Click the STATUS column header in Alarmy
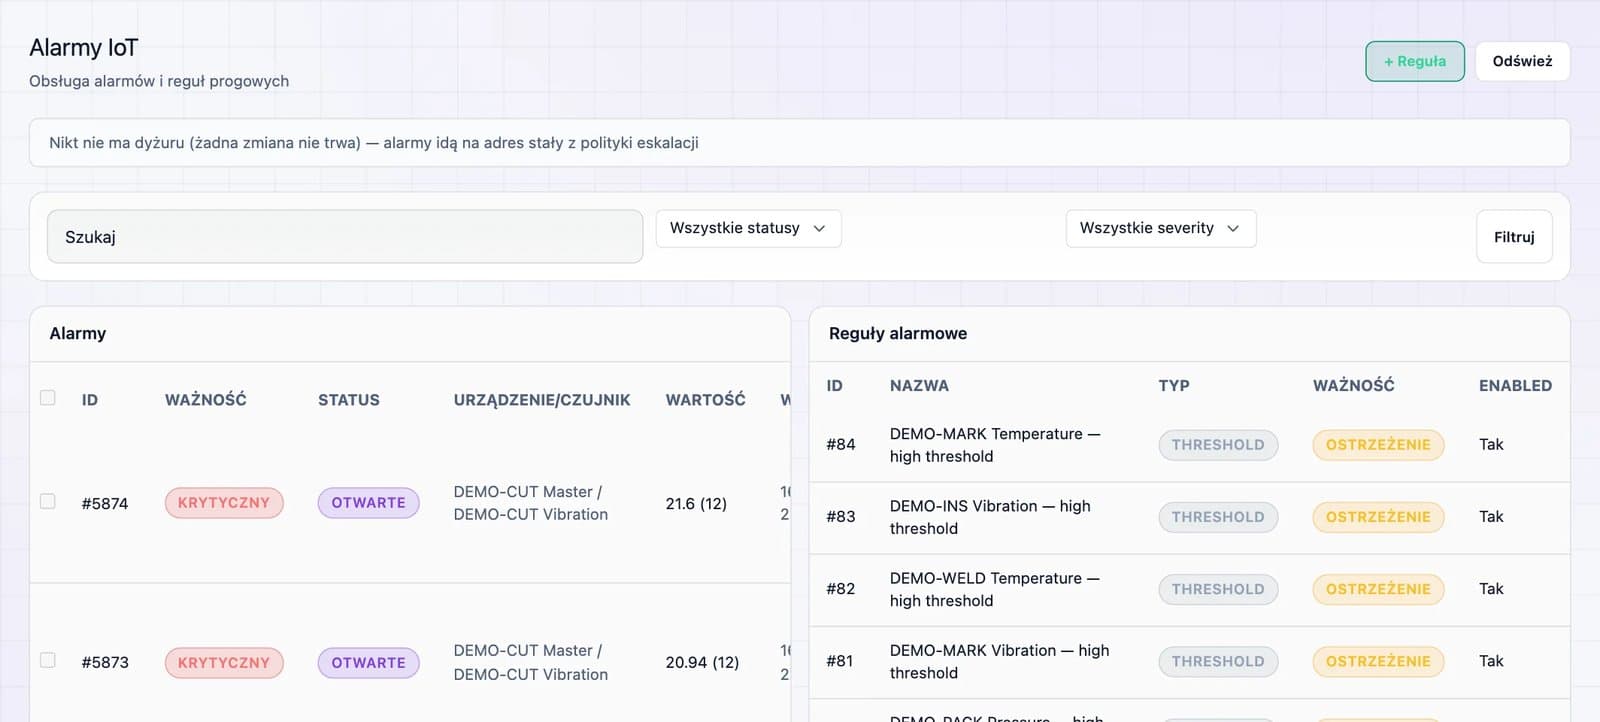1600x722 pixels. click(x=349, y=400)
